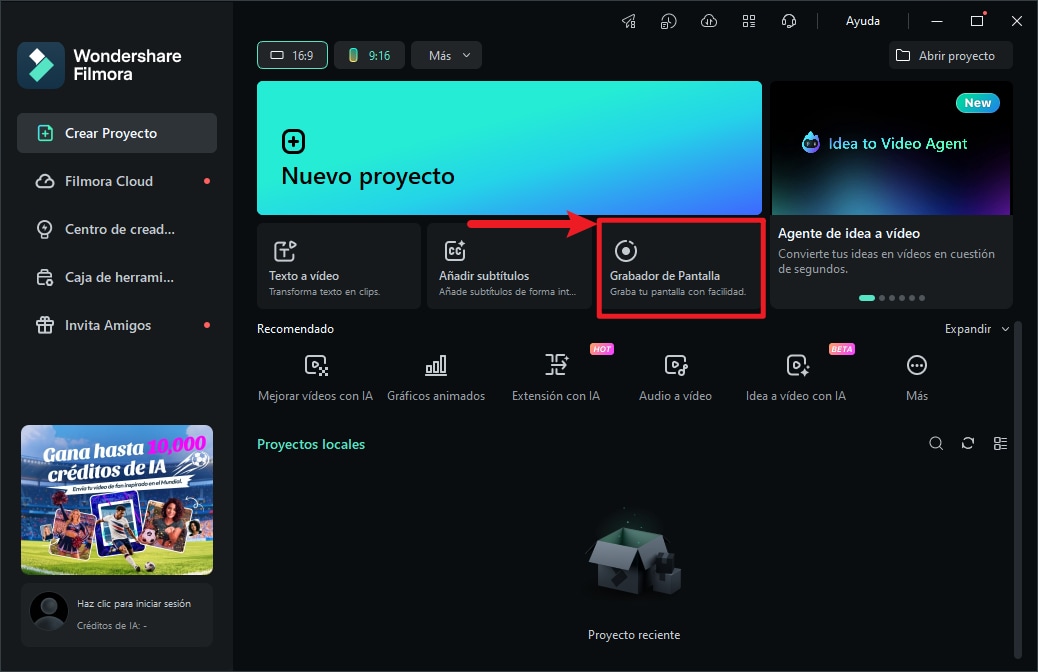Open the clock-and-document icon in title bar

pos(669,21)
